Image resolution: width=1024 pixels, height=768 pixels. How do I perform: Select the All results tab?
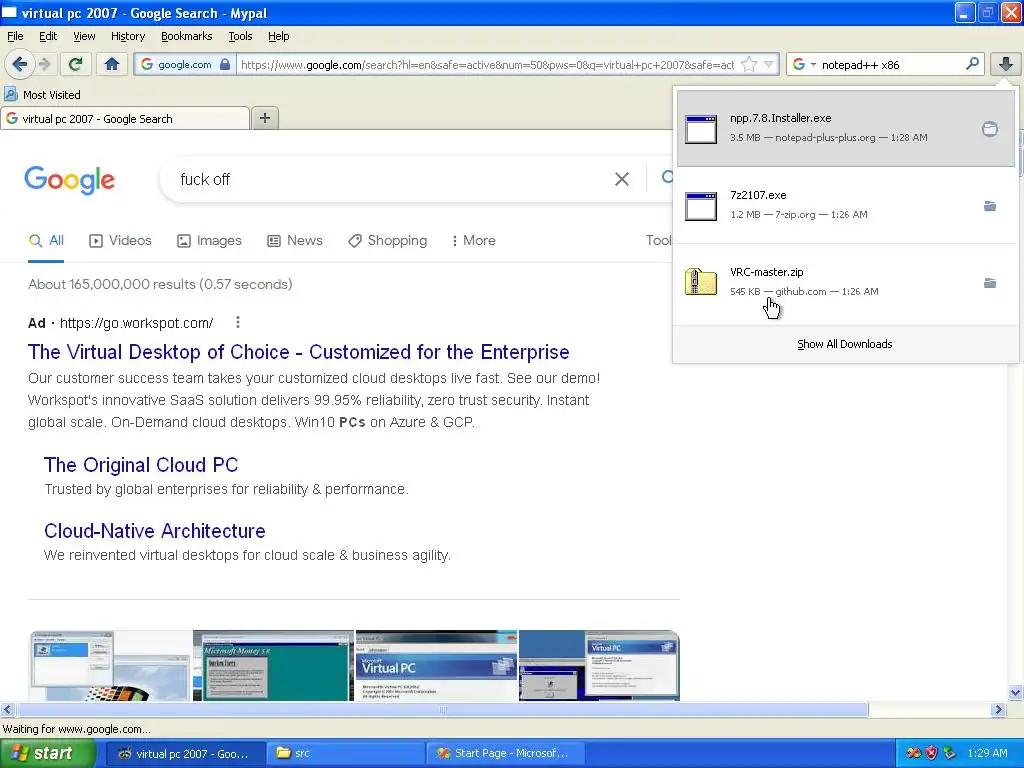[x=46, y=240]
